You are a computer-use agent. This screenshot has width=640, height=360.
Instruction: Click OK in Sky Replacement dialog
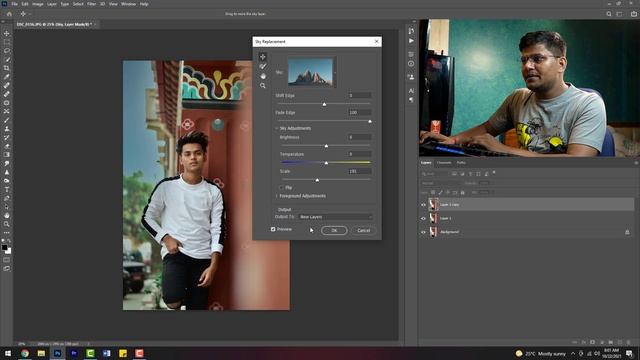[x=334, y=230]
